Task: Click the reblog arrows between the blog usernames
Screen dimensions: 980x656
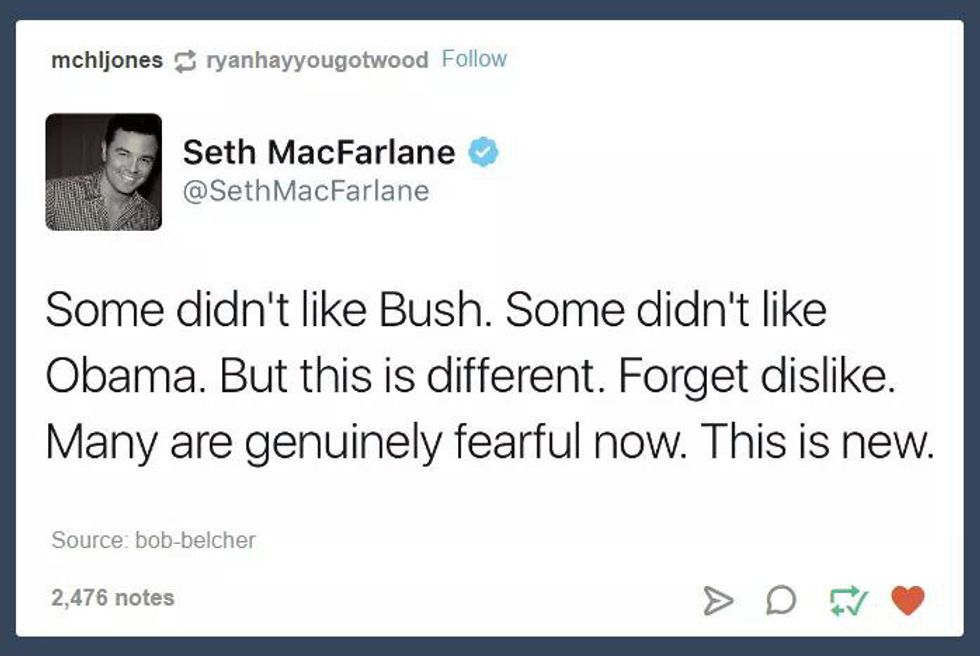Action: pos(183,60)
